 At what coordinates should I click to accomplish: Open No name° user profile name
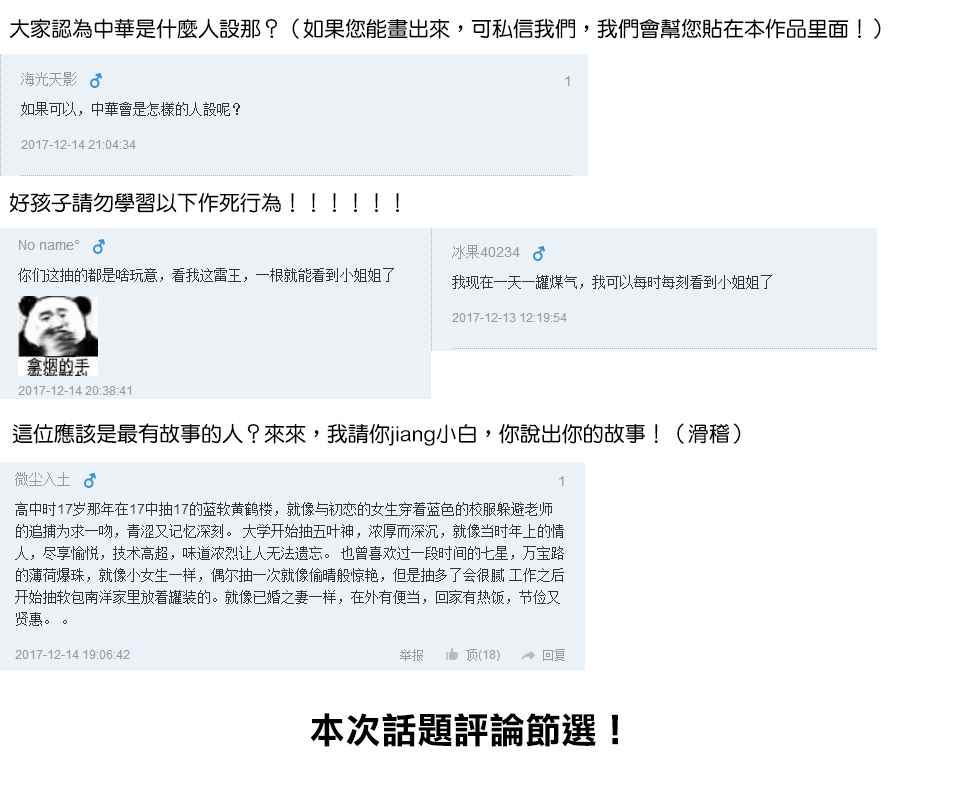tap(48, 245)
